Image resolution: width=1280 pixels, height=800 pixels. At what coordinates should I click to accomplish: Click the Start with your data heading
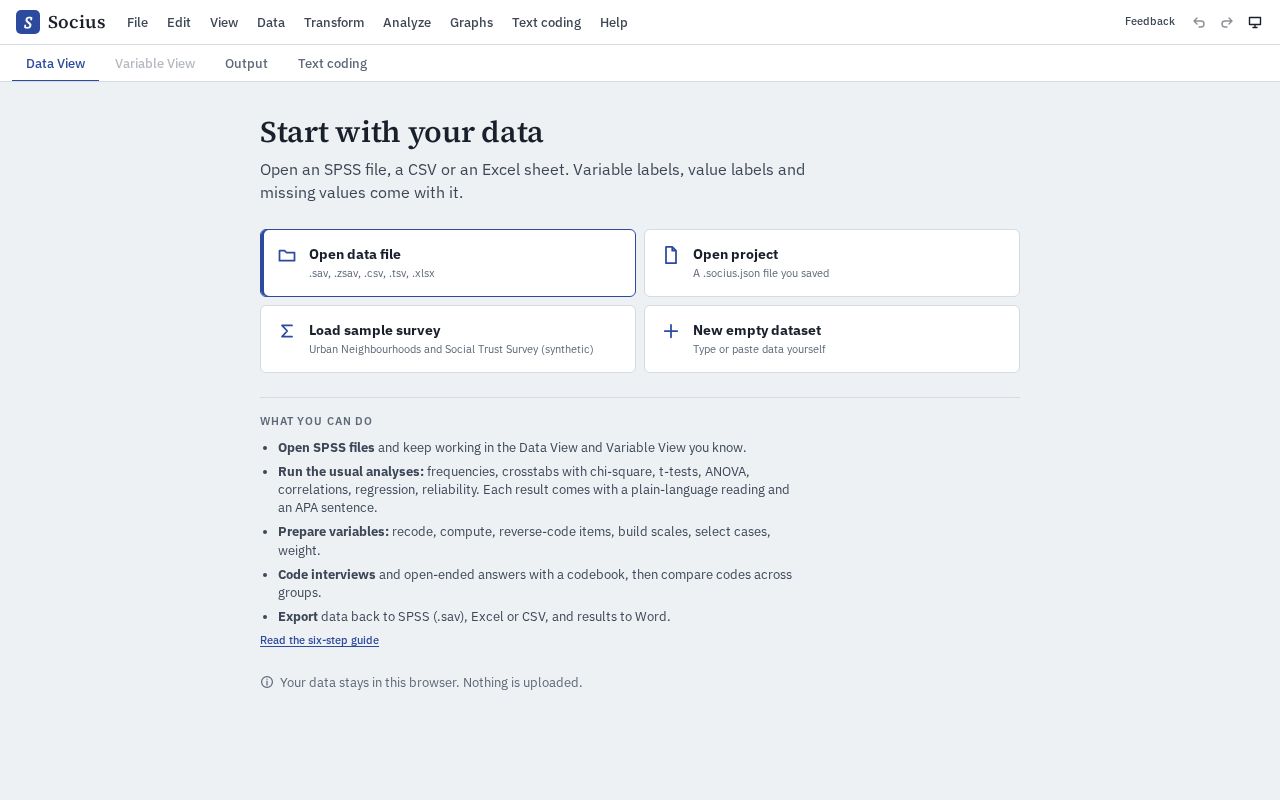(401, 132)
